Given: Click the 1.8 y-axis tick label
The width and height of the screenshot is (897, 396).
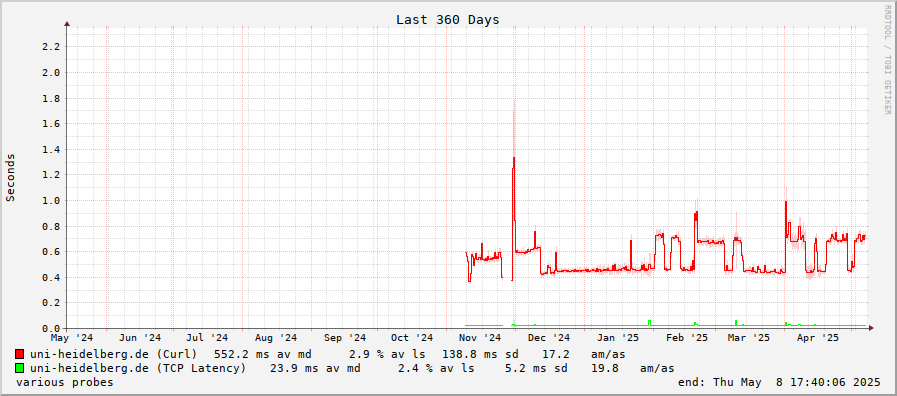Looking at the screenshot, I should tap(51, 98).
